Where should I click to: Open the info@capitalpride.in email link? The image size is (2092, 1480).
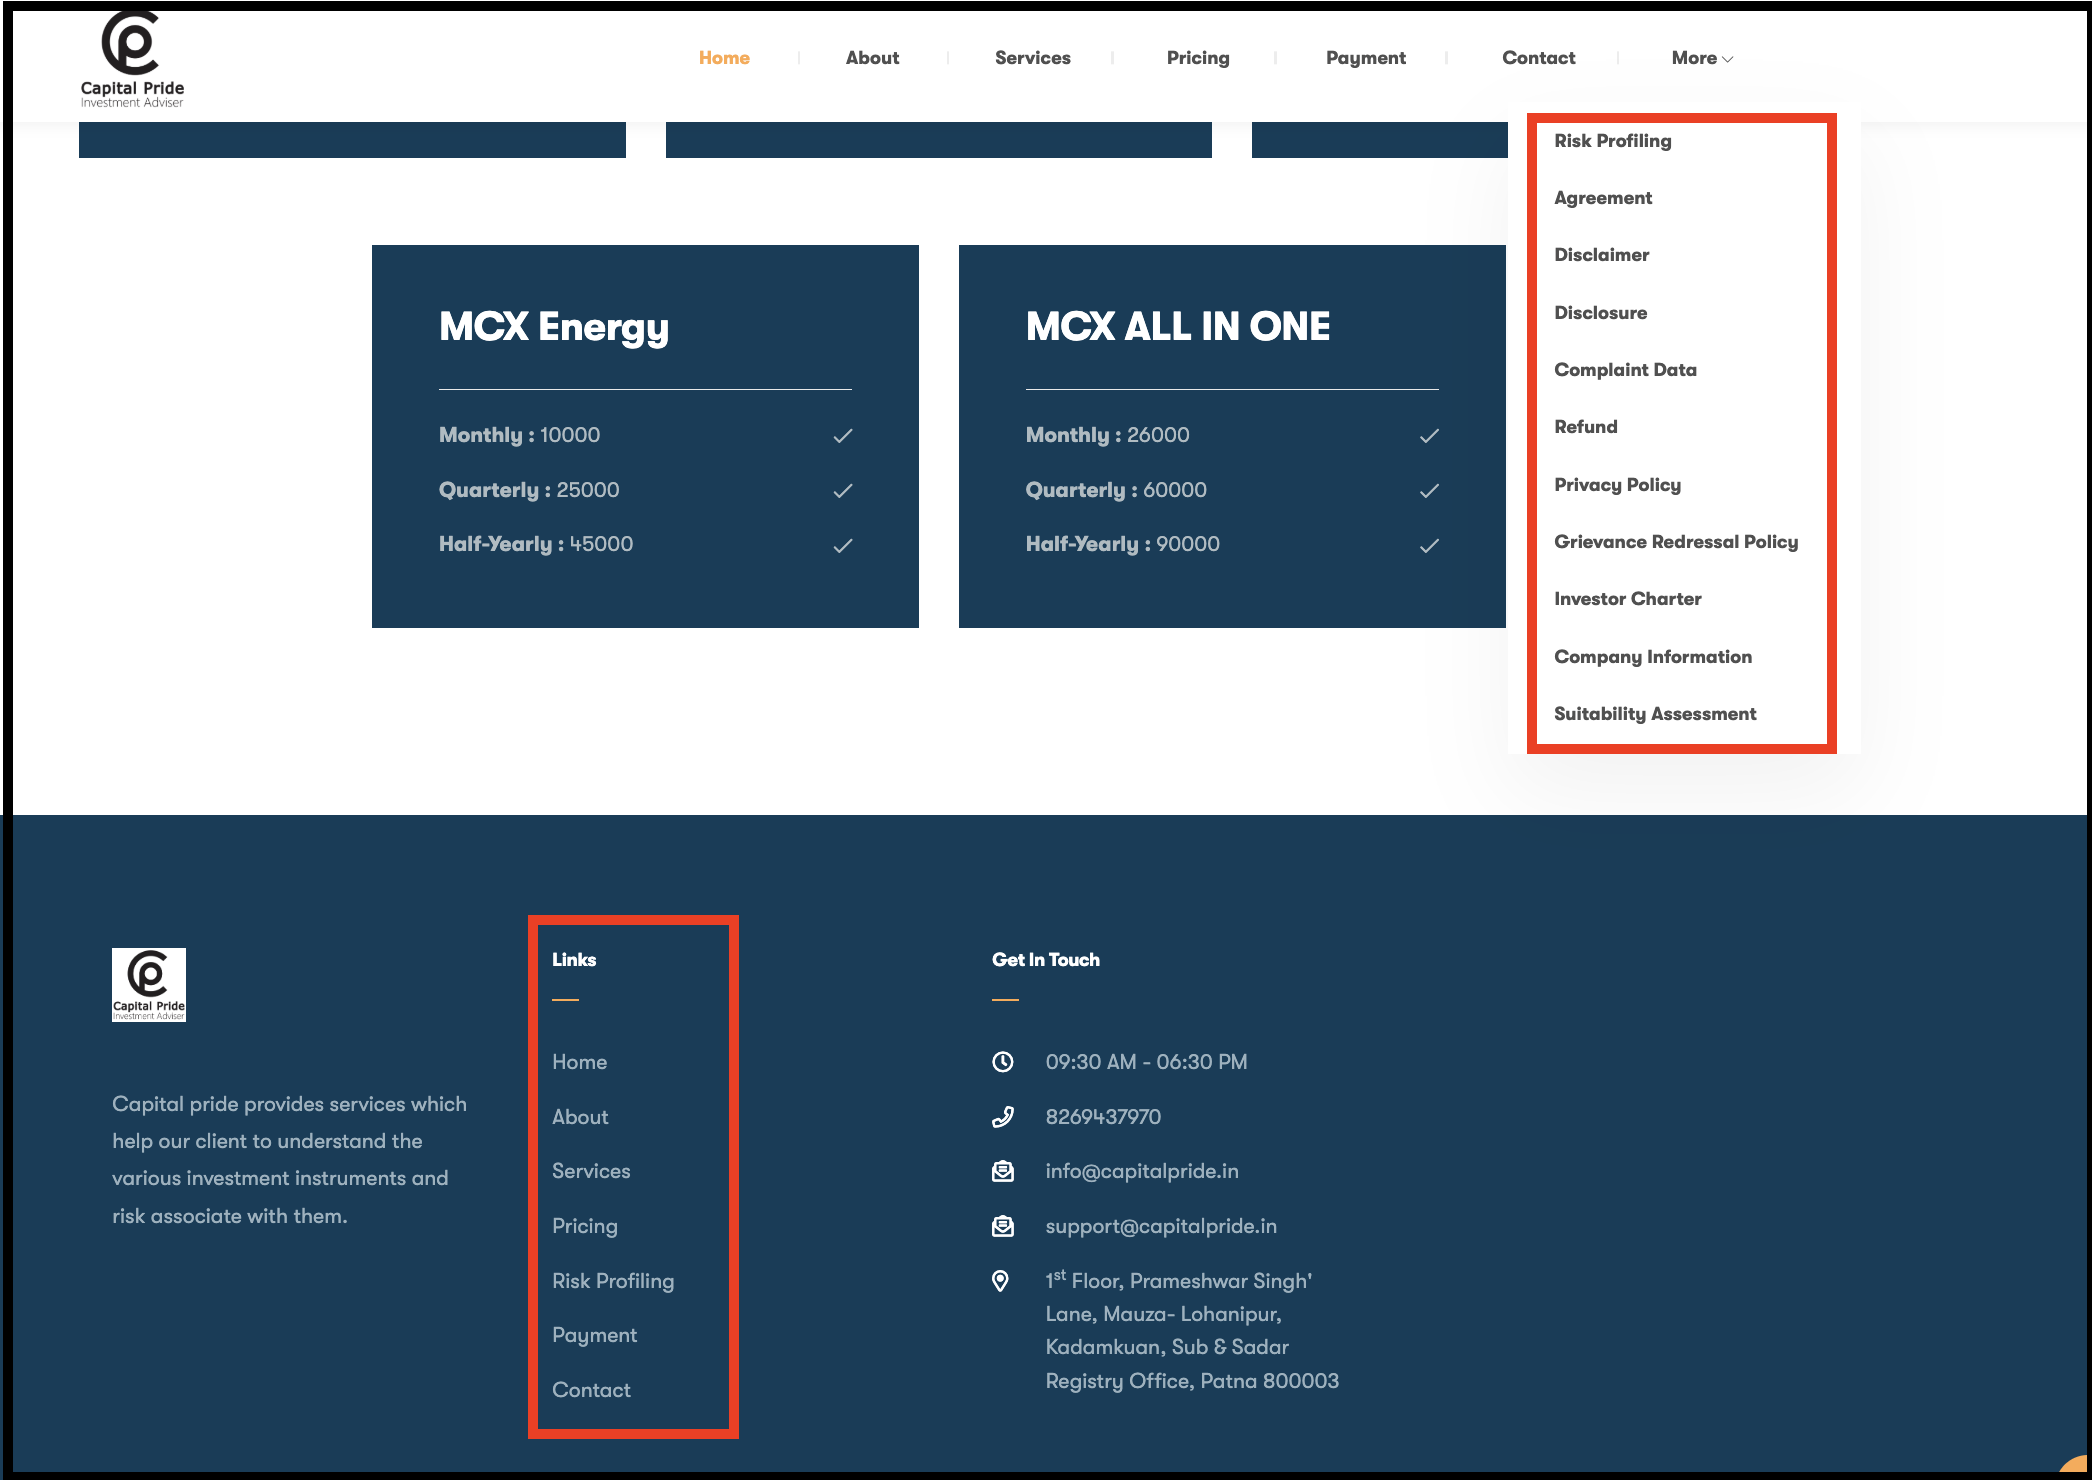coord(1142,1171)
